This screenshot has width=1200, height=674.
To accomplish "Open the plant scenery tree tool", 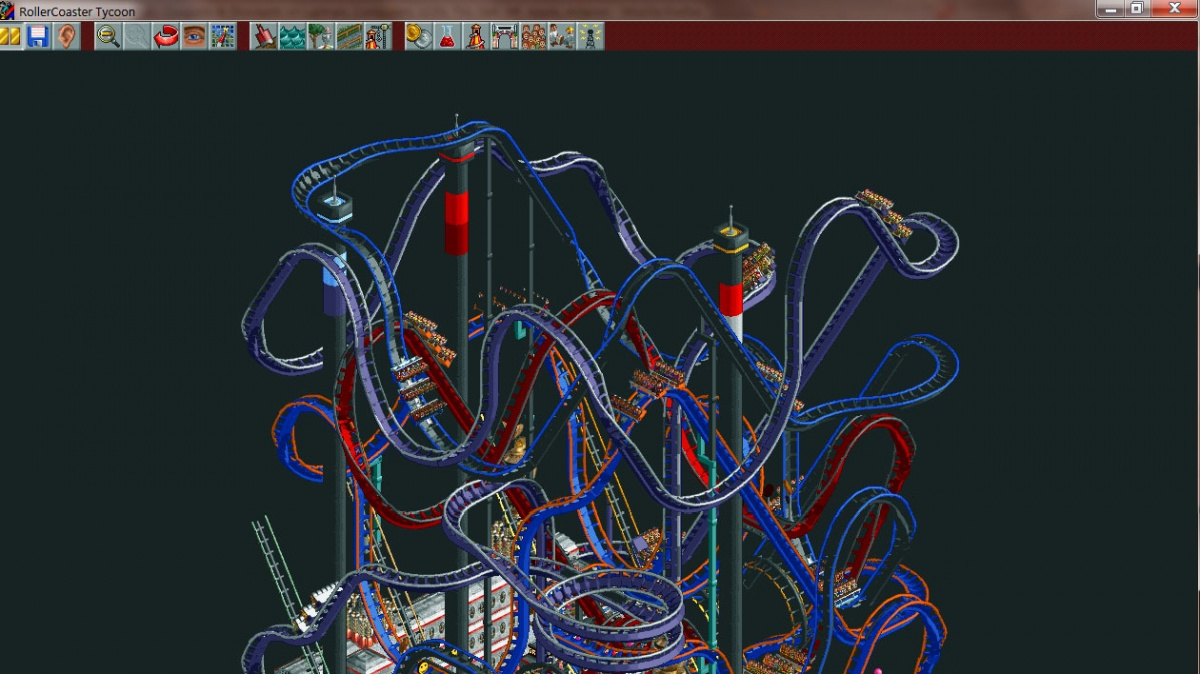I will coord(319,38).
